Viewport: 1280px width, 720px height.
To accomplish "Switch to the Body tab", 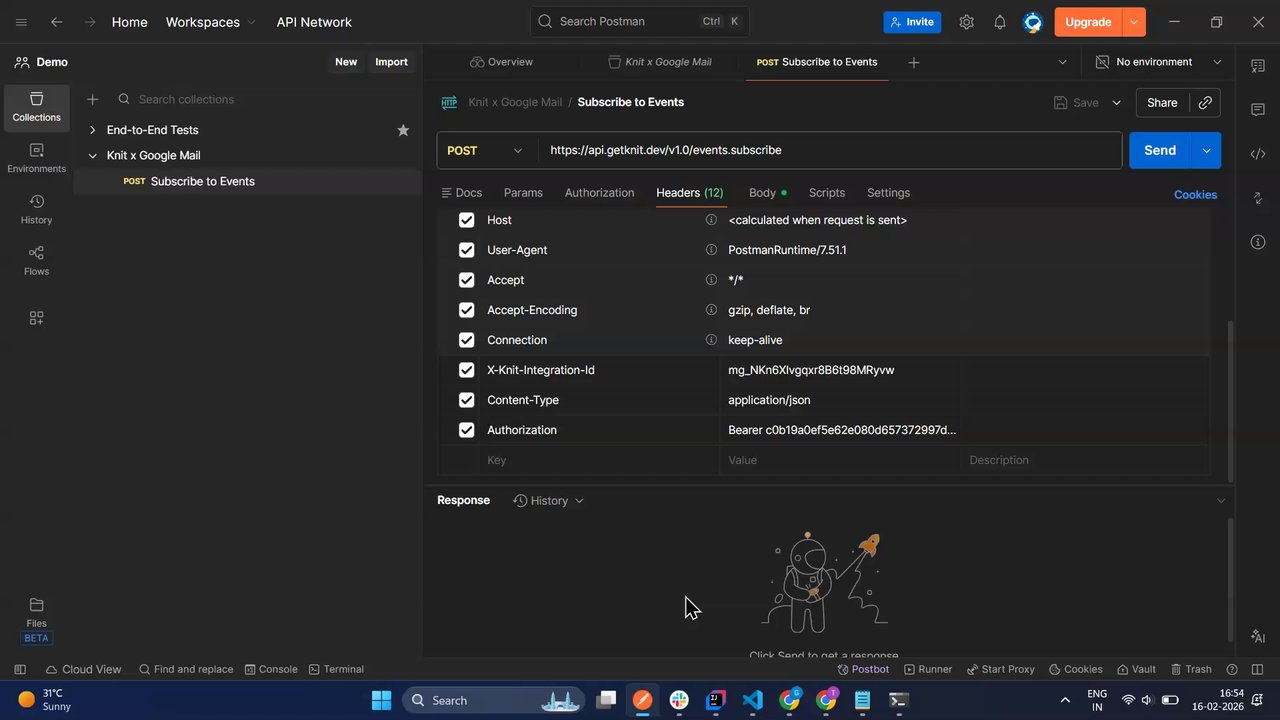I will coord(762,193).
